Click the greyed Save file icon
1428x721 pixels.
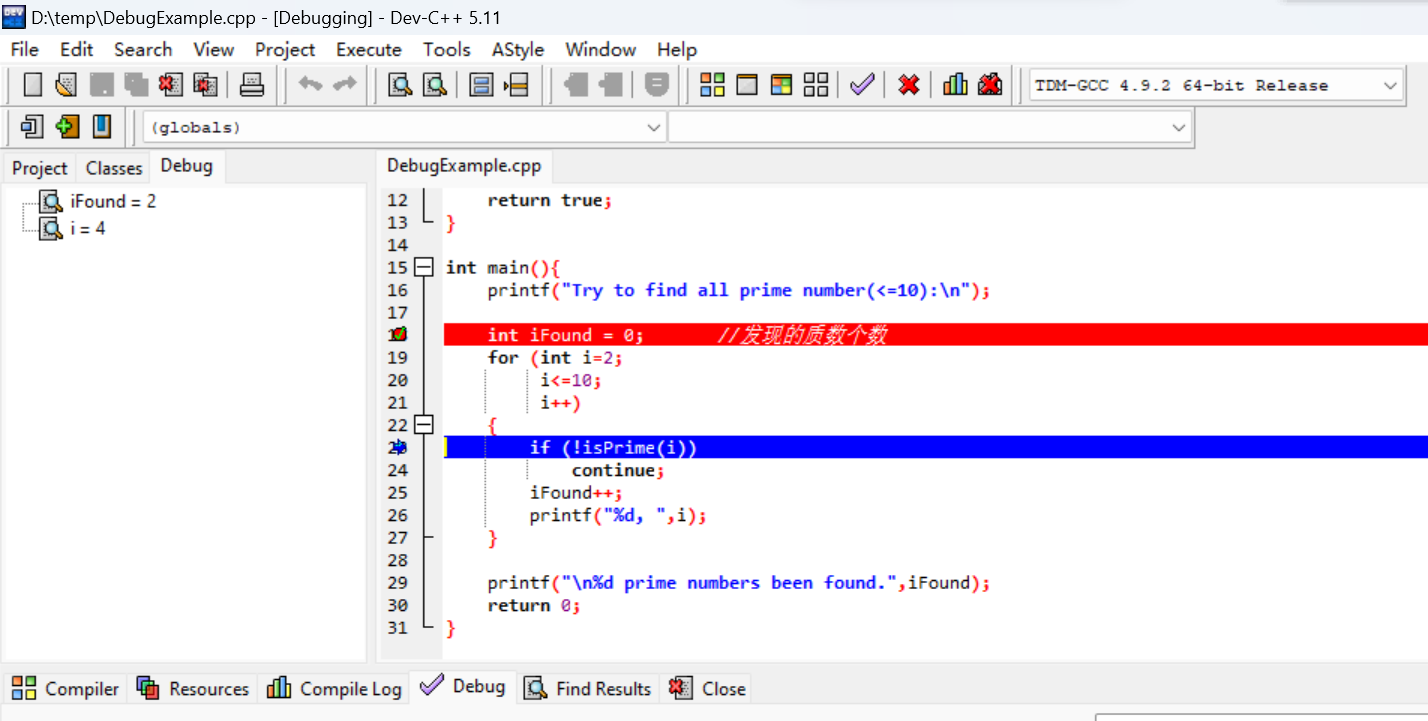101,85
